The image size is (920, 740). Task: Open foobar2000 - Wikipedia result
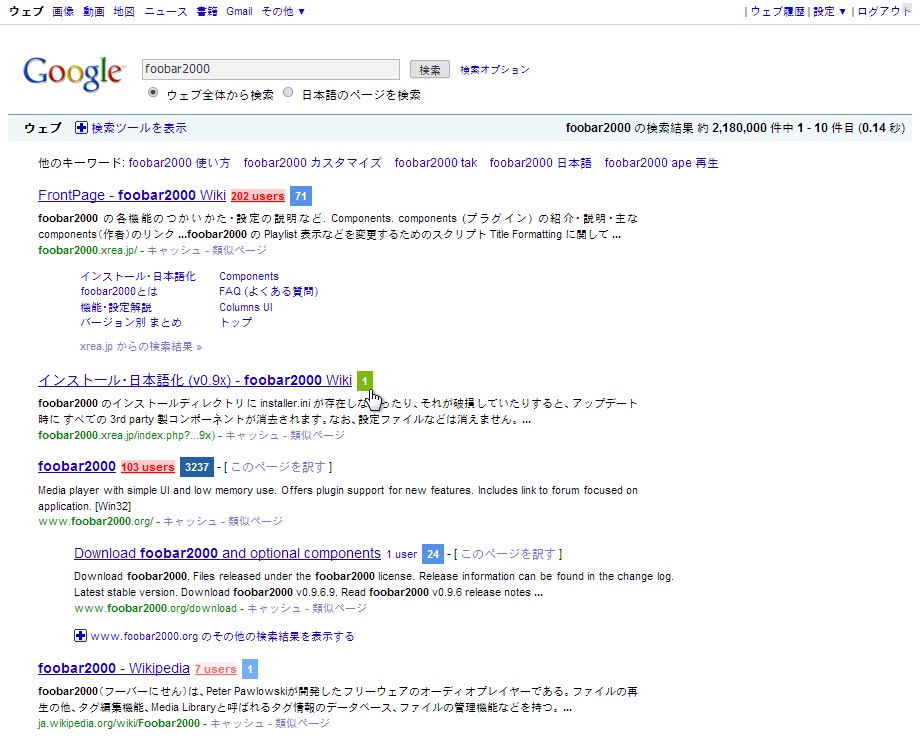click(x=114, y=668)
